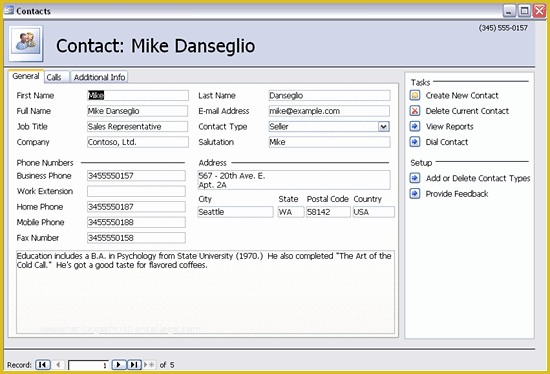
Task: Open Add or Delete Contact Types
Action: click(x=478, y=178)
